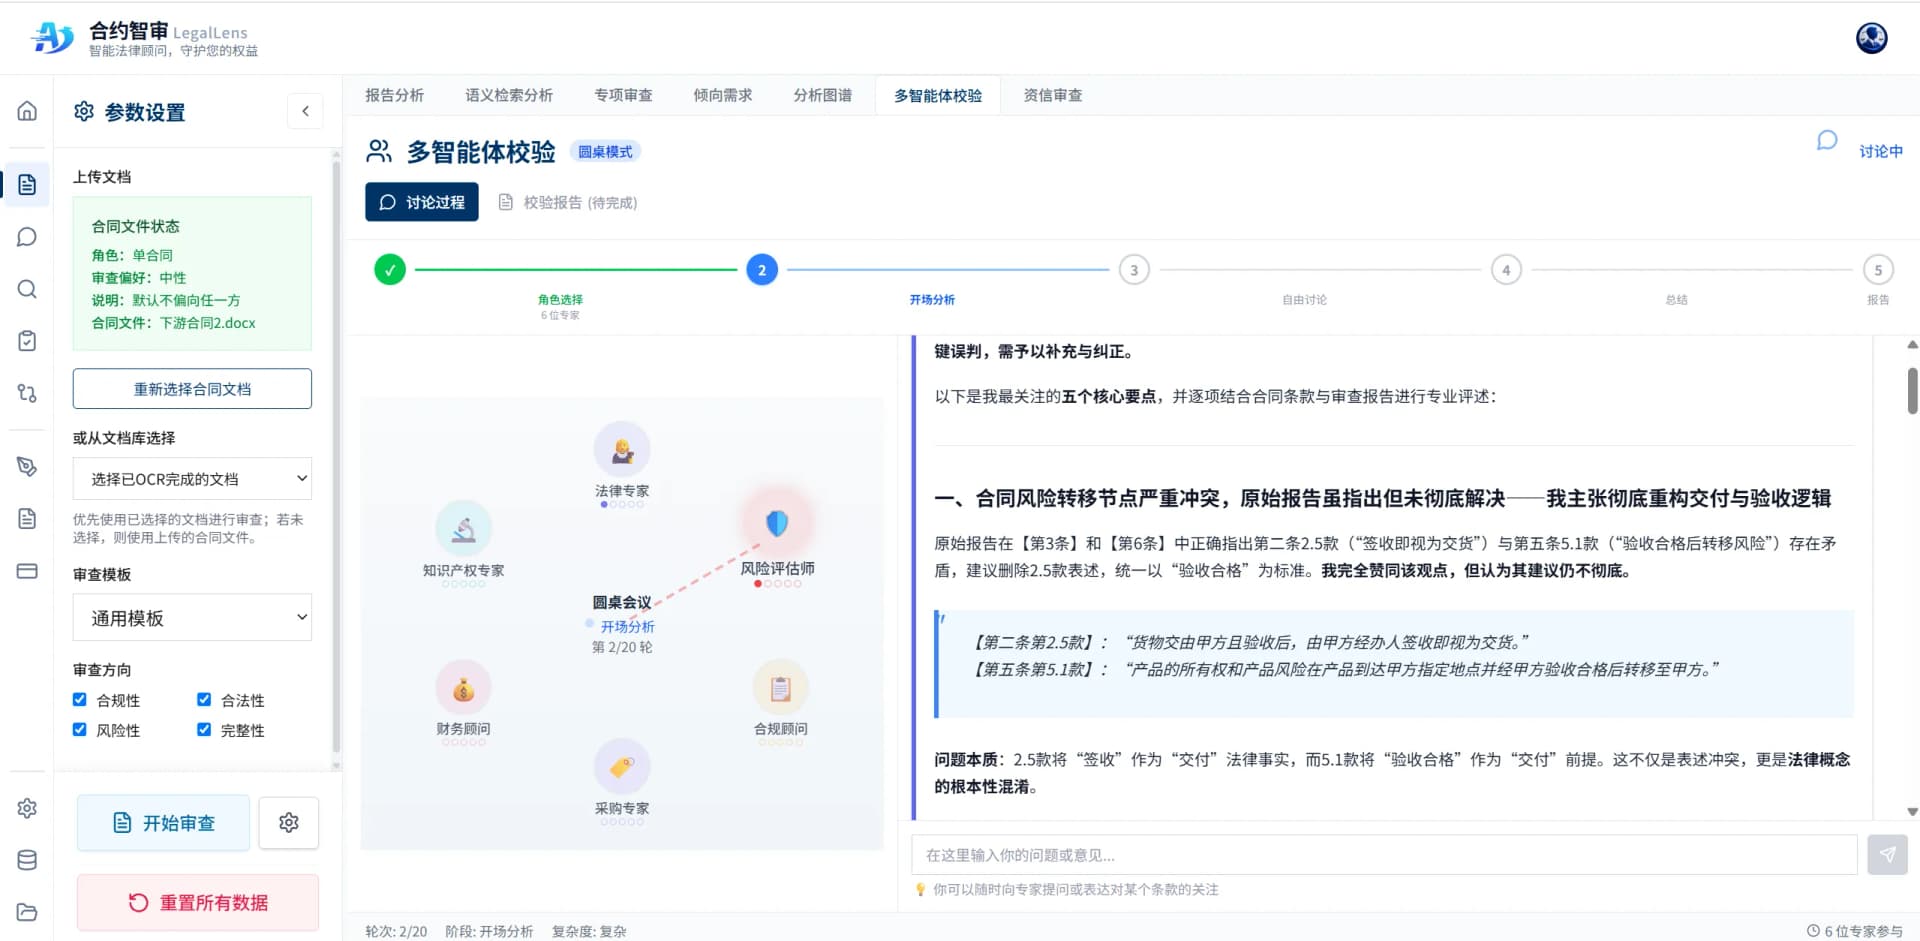
Task: Open the clipboard checklist sidebar icon
Action: (x=27, y=341)
